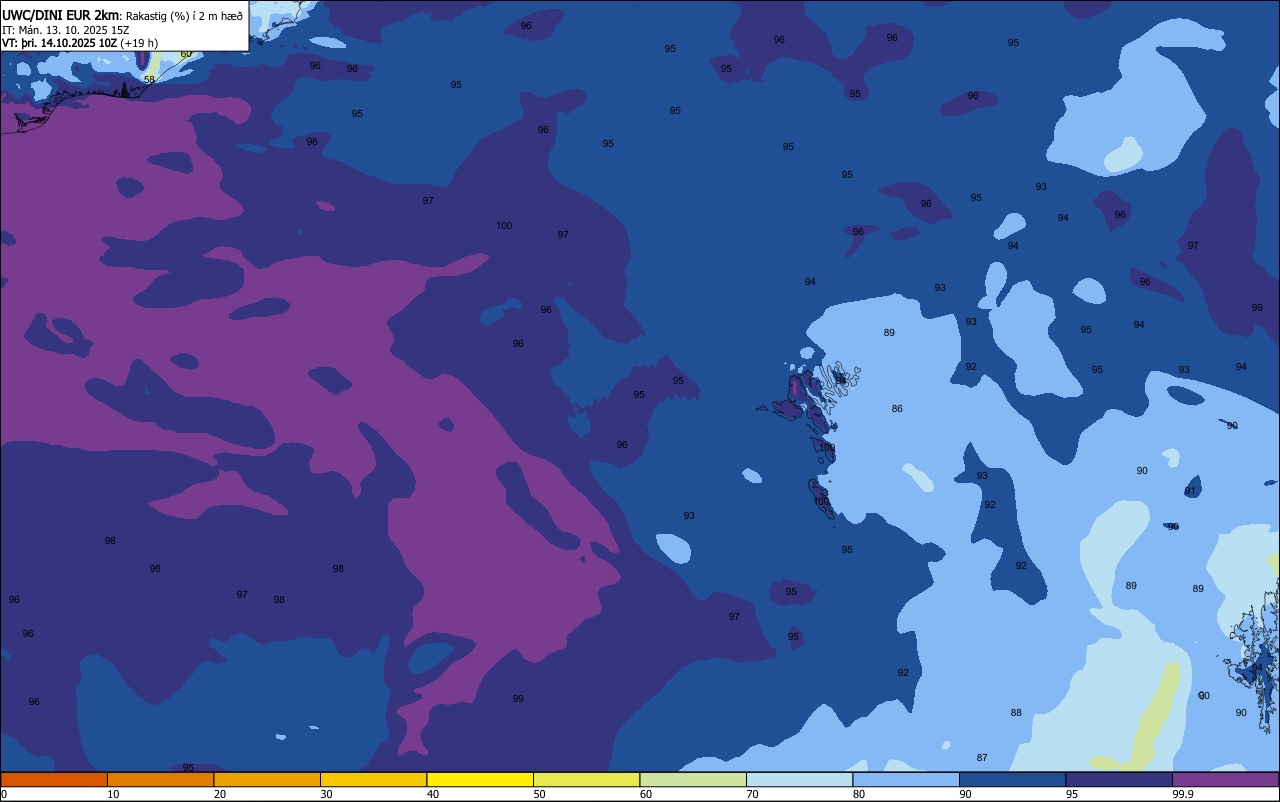Viewport: 1280px width, 802px height.
Task: Click the dark orange 0–10 legend color segment
Action: pos(54,779)
